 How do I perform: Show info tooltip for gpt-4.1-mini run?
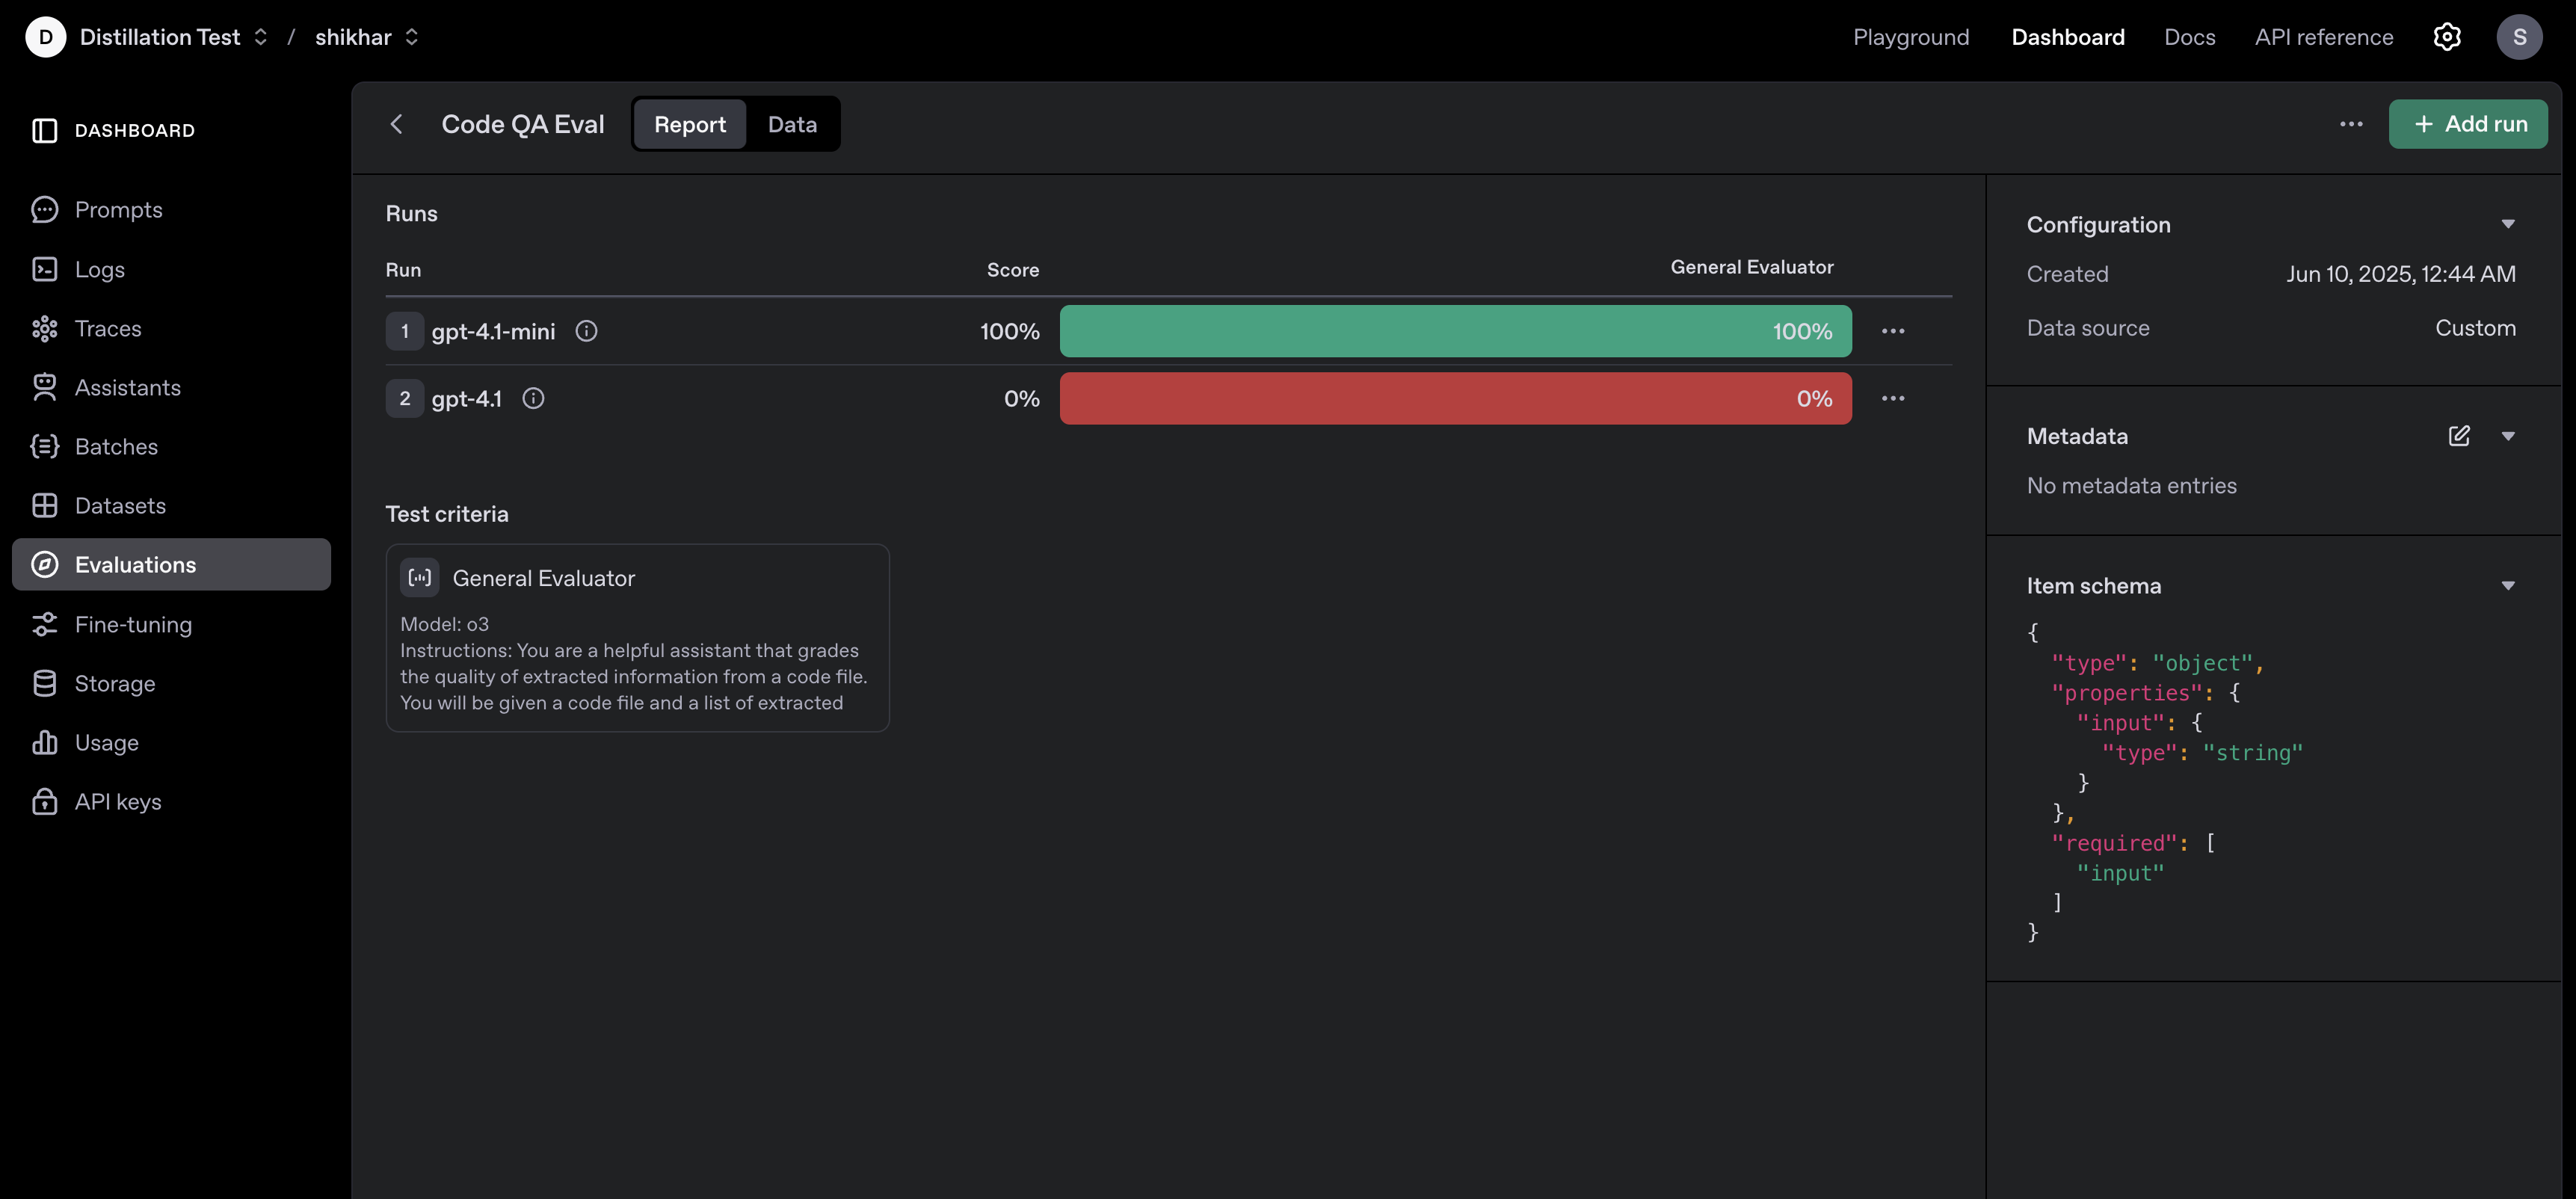coord(587,331)
